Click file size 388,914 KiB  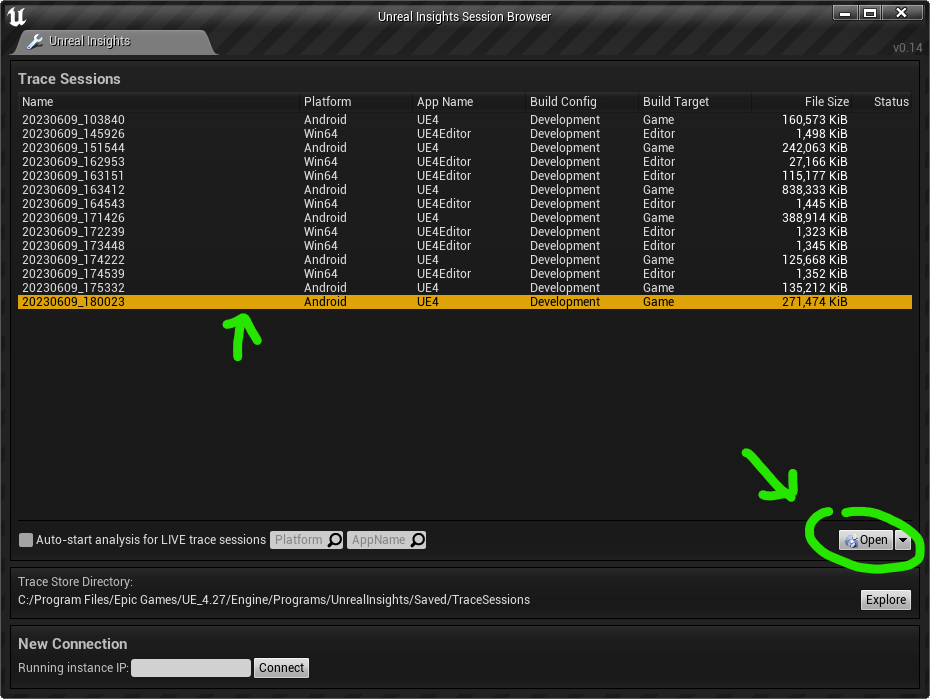(814, 218)
